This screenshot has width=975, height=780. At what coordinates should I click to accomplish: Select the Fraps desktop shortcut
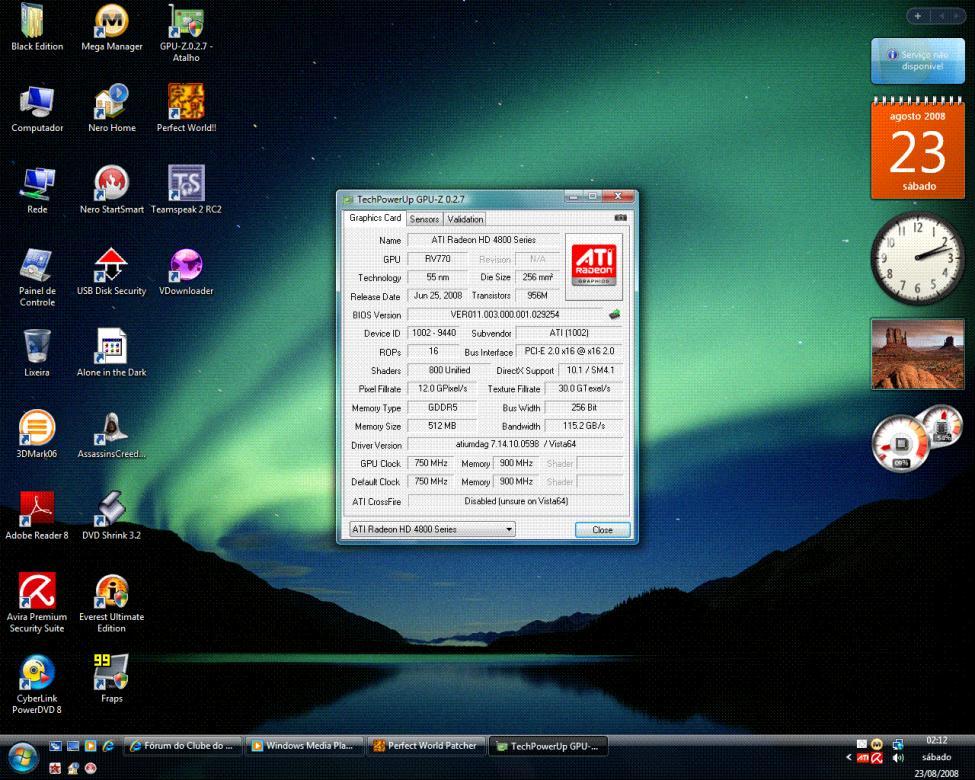(x=112, y=679)
